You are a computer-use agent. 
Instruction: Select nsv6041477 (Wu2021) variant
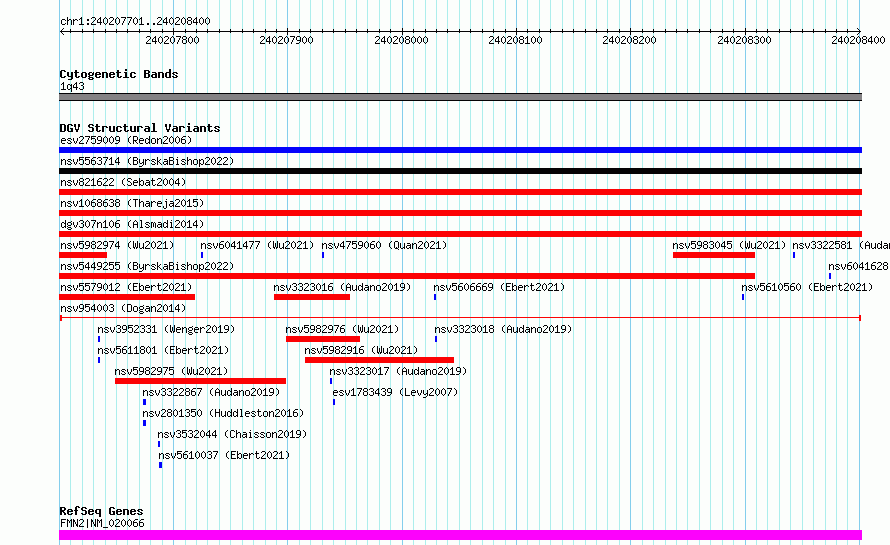(x=257, y=245)
